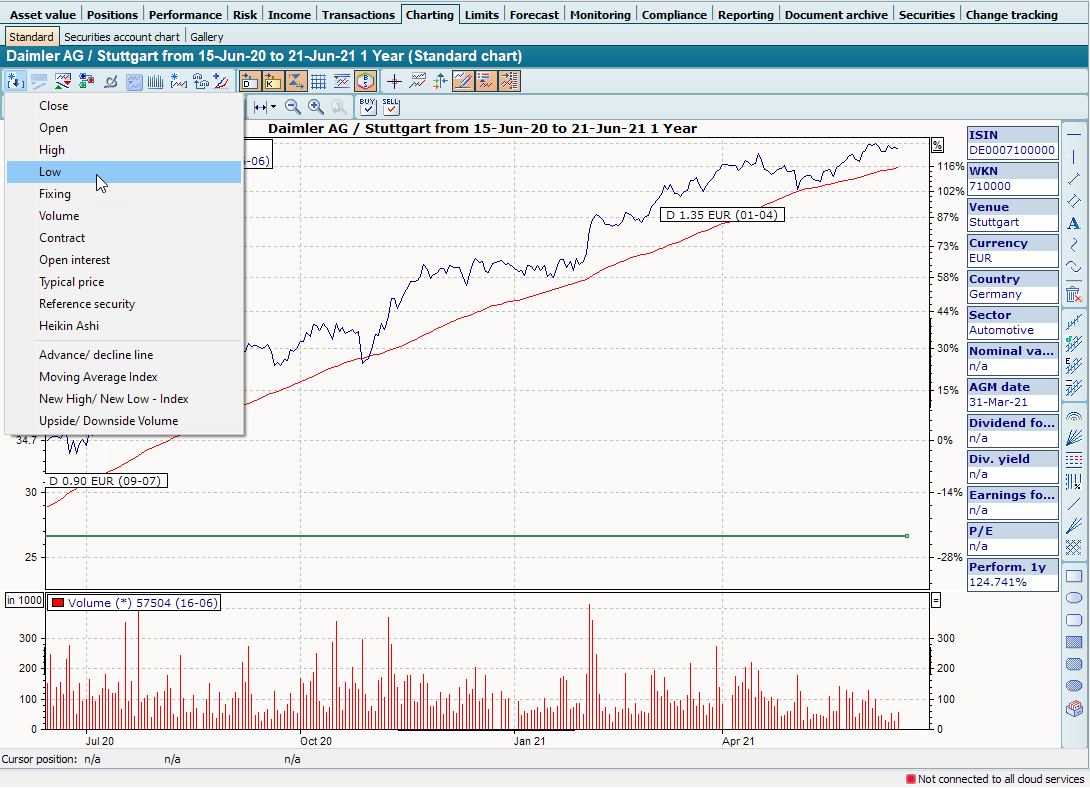The width and height of the screenshot is (1090, 788).
Task: Open the Securities account chart subtab
Action: tap(122, 37)
